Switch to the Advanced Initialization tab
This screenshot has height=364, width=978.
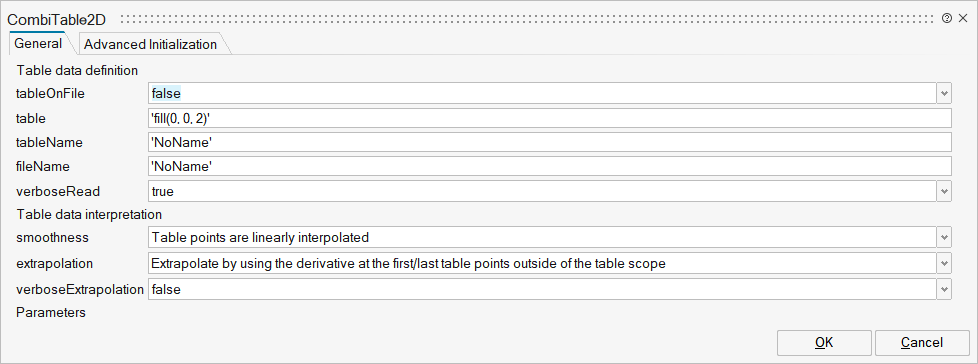click(150, 44)
